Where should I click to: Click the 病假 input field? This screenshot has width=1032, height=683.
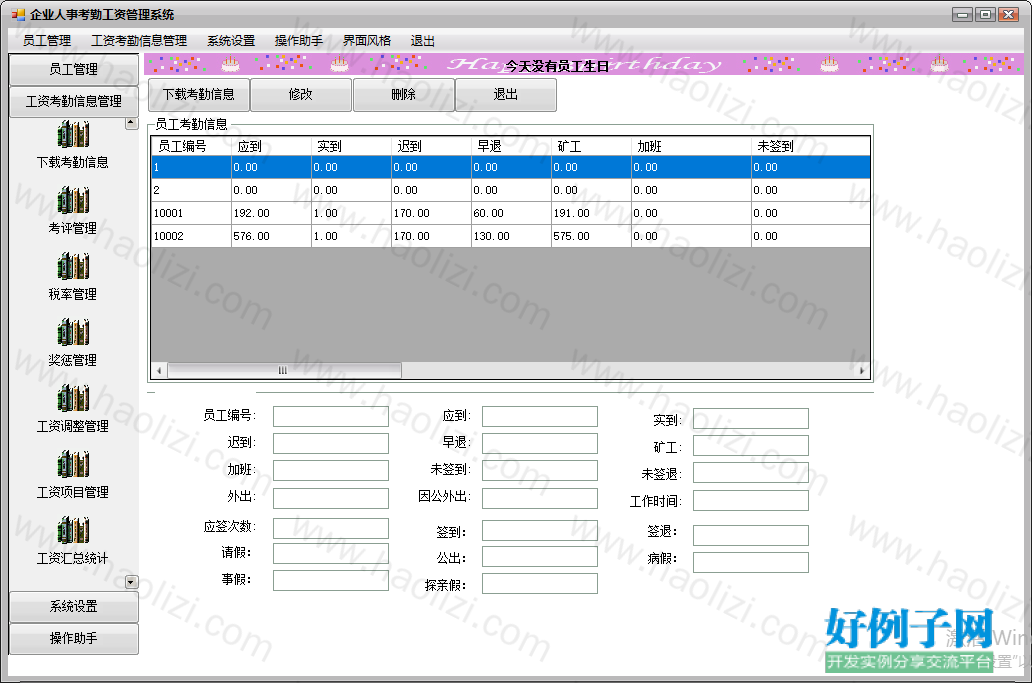coord(750,562)
